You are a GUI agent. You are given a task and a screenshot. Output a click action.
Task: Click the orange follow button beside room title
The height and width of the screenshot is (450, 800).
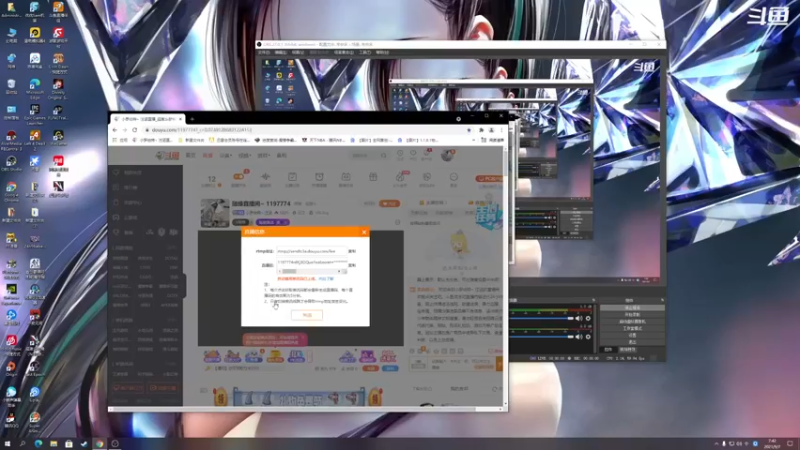click(389, 204)
